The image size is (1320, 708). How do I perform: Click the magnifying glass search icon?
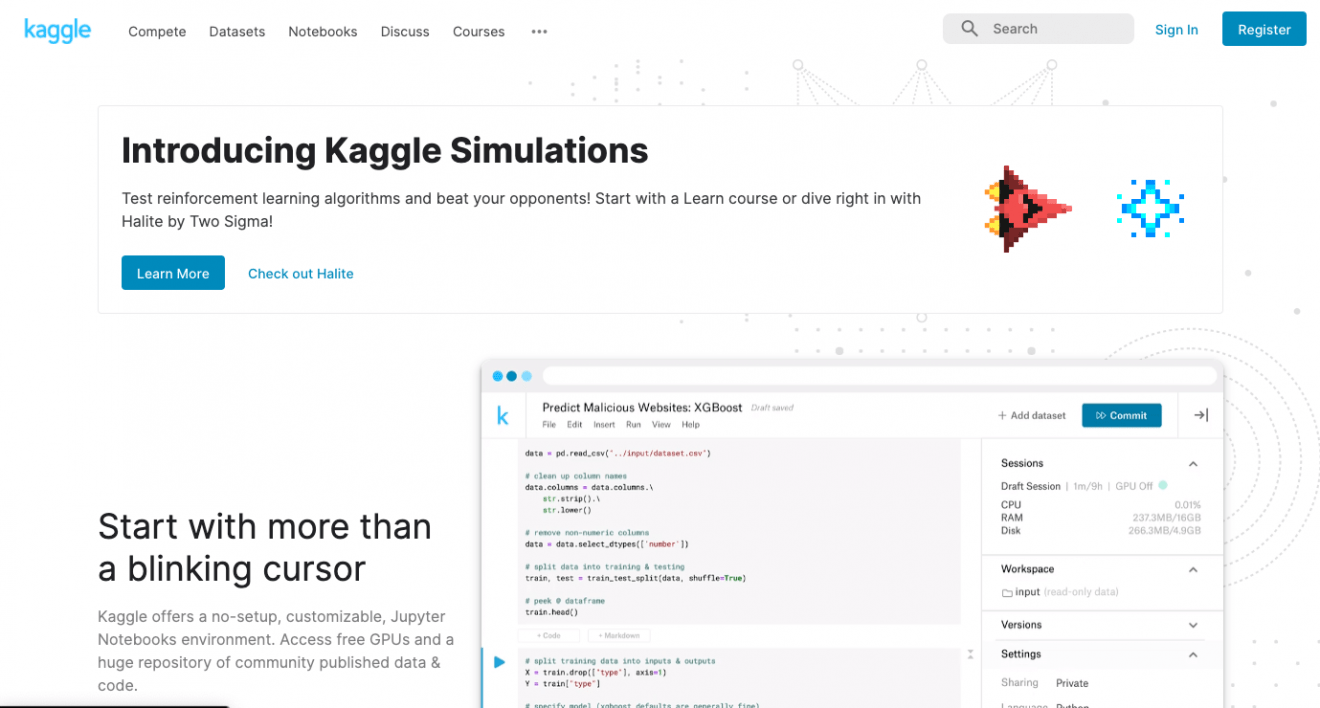969,29
